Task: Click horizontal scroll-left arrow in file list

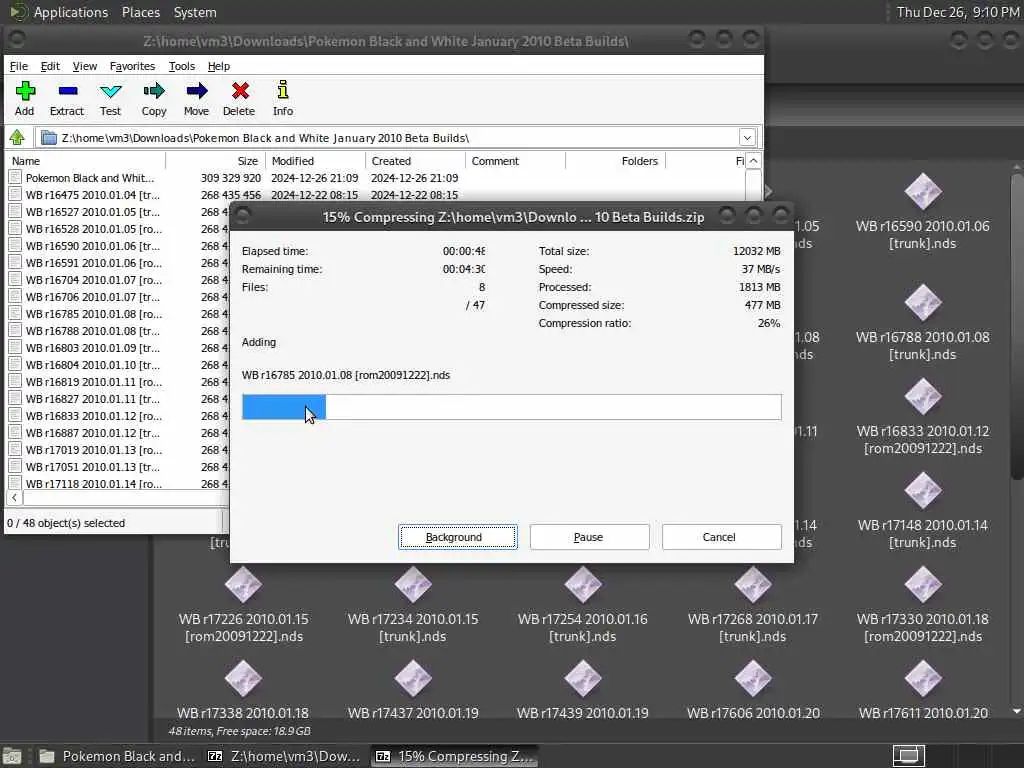Action: [x=14, y=498]
